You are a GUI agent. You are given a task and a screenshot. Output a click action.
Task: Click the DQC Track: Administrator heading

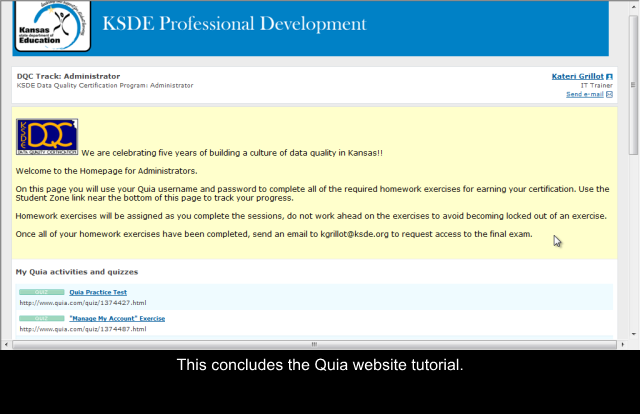coord(68,76)
